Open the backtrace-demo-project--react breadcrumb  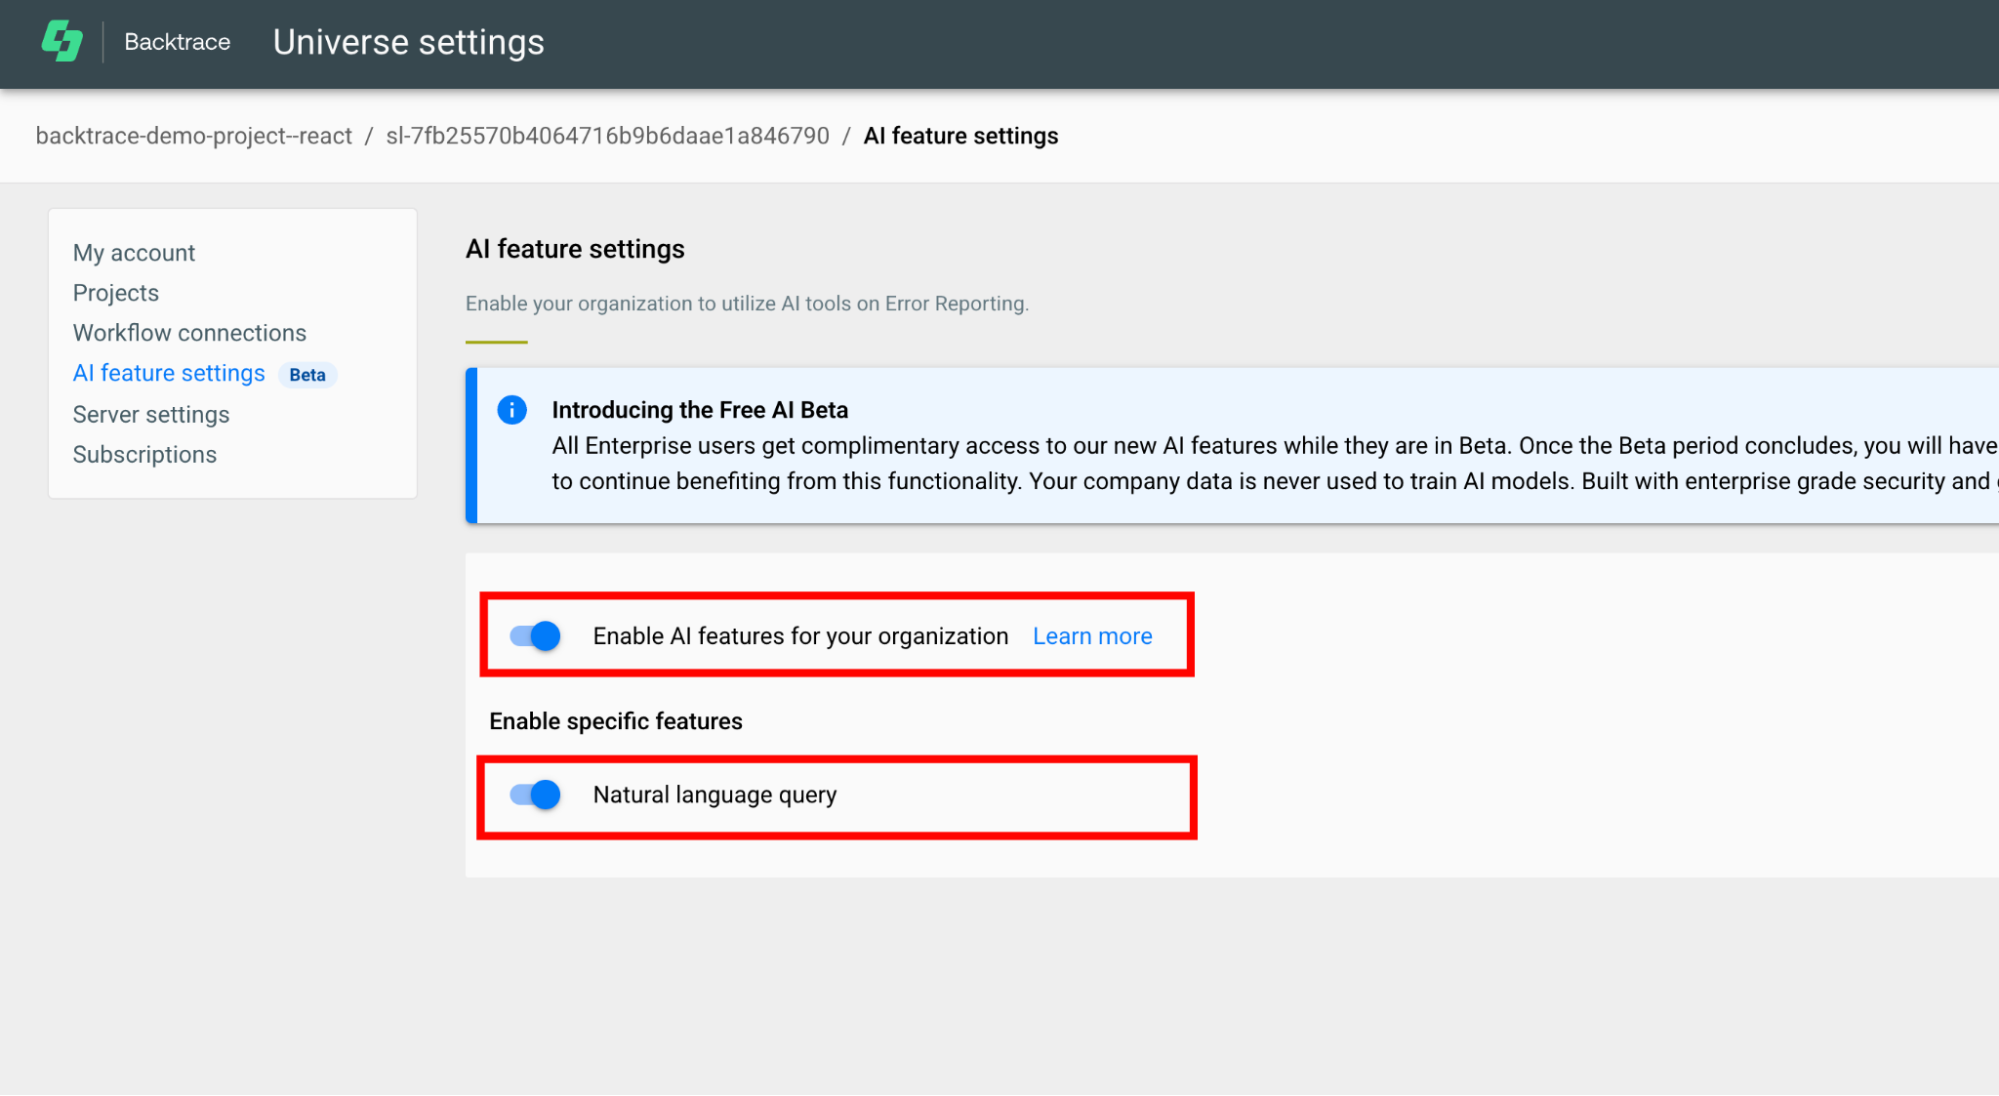[x=194, y=136]
